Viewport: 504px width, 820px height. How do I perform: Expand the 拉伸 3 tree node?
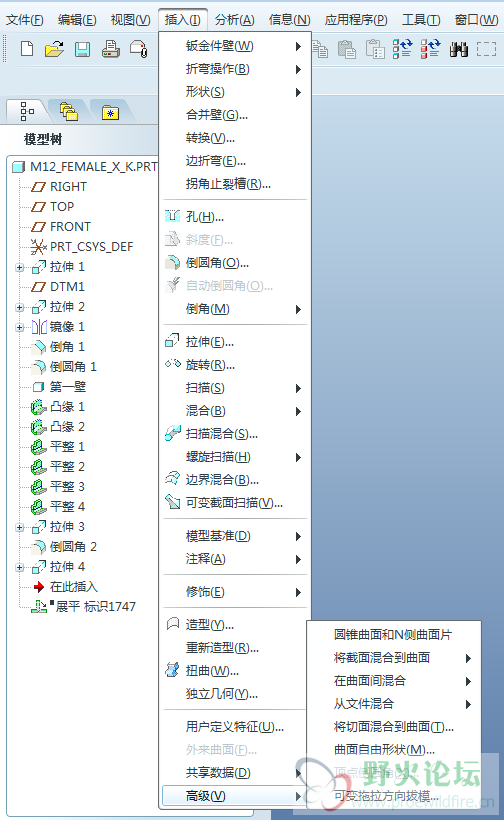19,527
